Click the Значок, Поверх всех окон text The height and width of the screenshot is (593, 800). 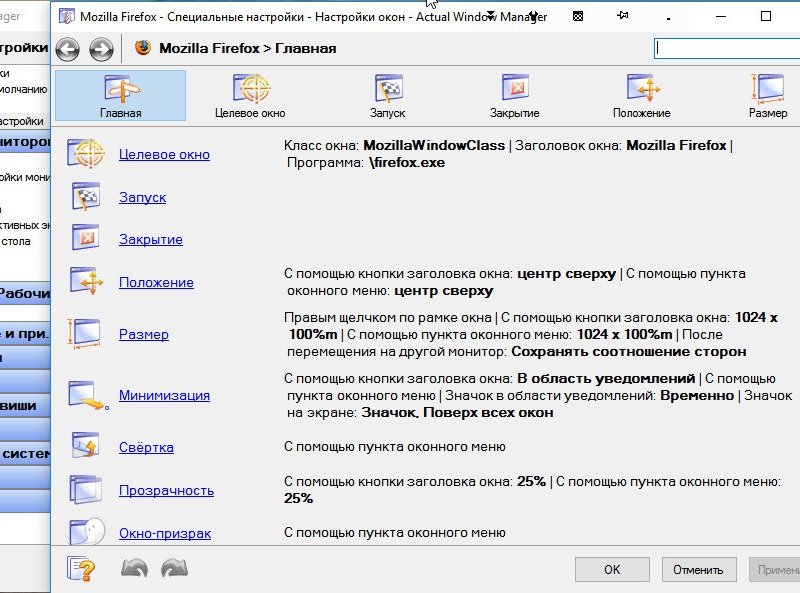[x=457, y=412]
